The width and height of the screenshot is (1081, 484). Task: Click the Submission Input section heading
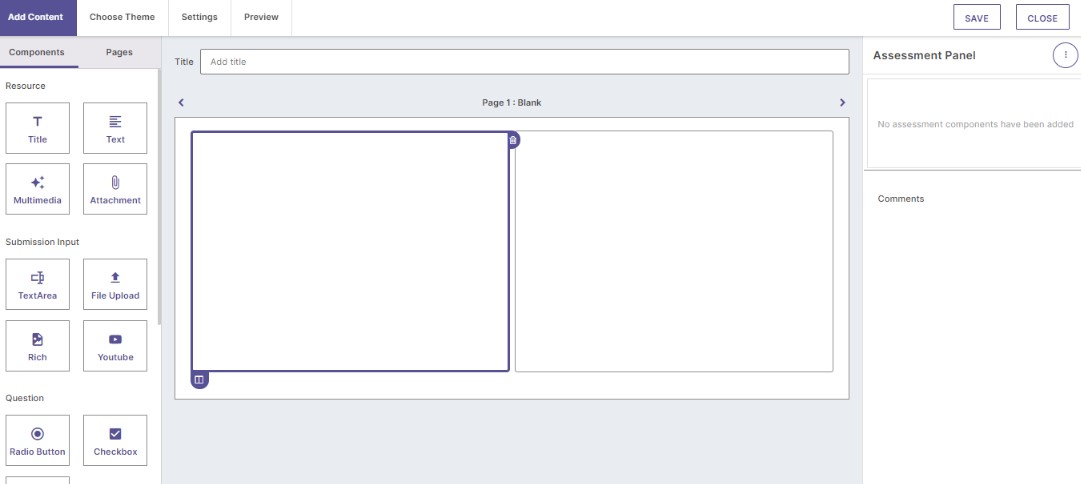(42, 242)
